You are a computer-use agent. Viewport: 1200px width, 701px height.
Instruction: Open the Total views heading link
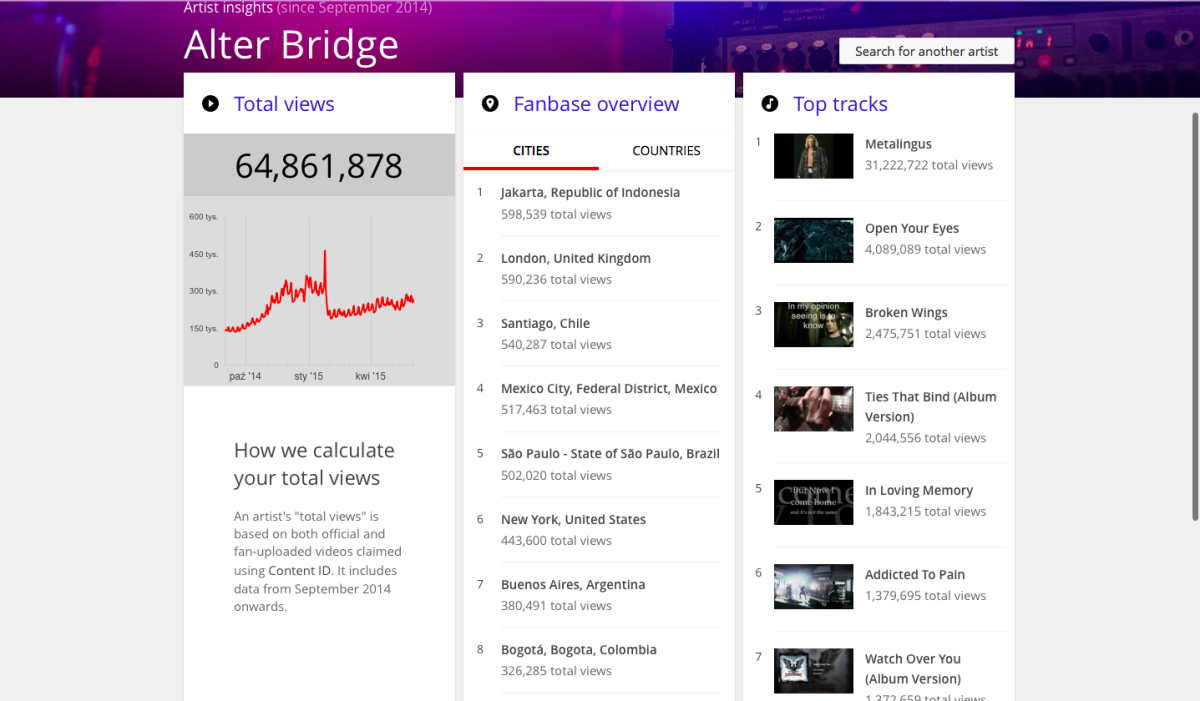point(284,104)
